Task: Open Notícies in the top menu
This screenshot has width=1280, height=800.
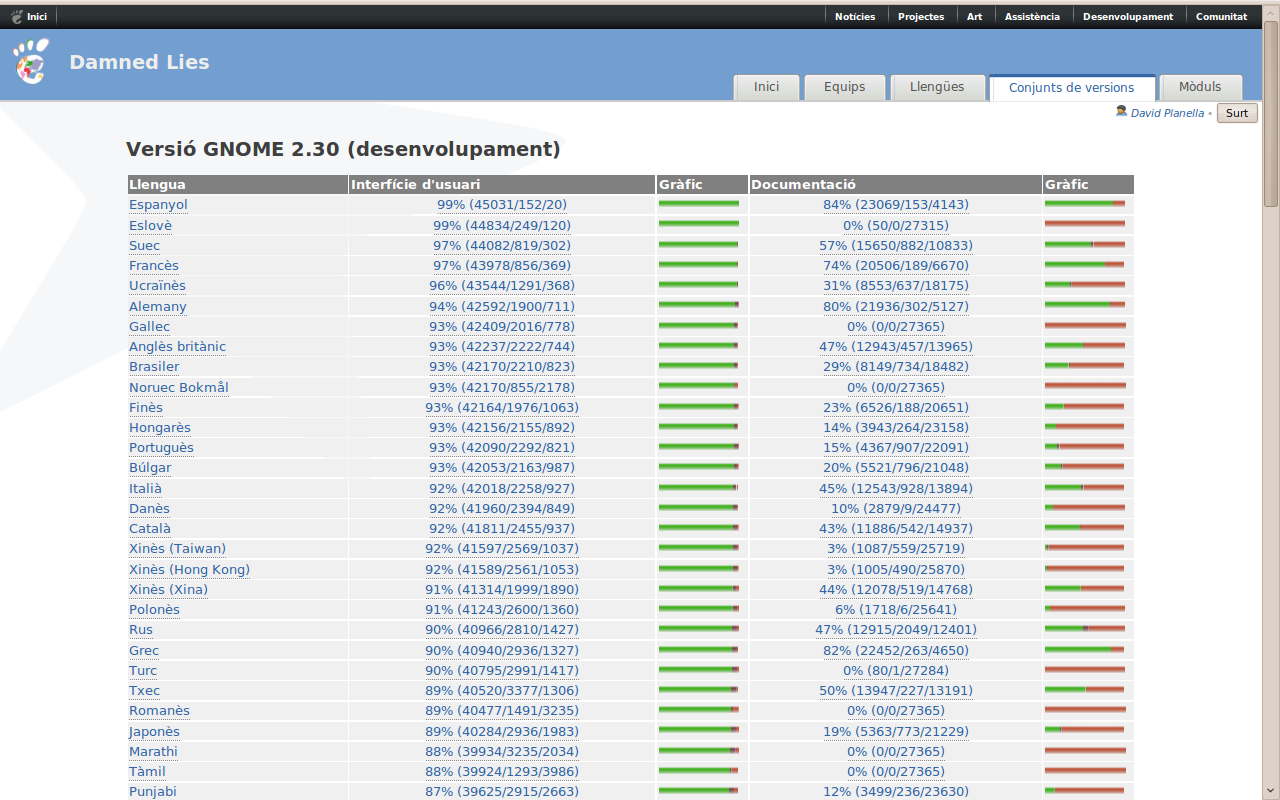Action: (x=854, y=16)
